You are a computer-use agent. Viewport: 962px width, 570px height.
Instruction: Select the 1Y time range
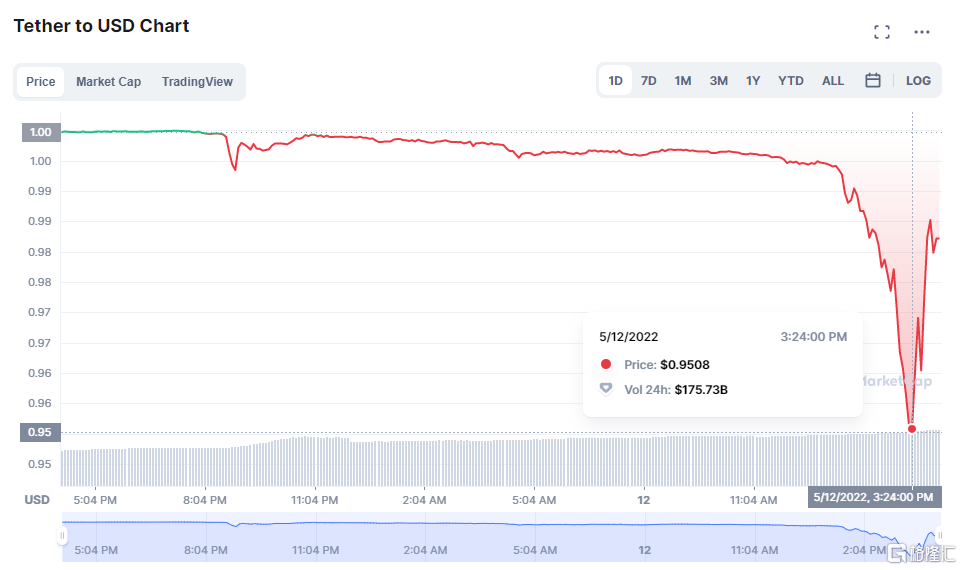(x=753, y=80)
